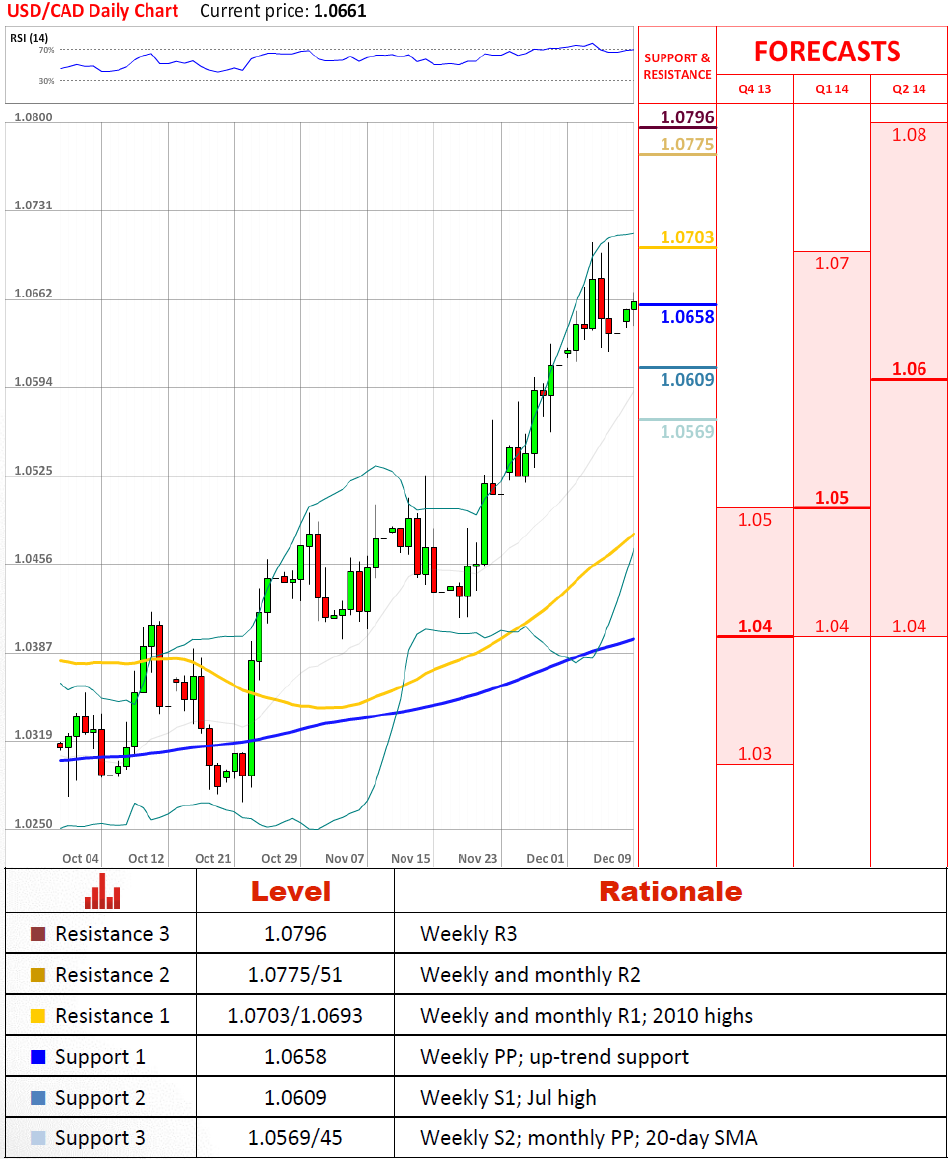The image size is (950, 1159).
Task: Click the Resistance 1 row label
Action: coord(112,1016)
